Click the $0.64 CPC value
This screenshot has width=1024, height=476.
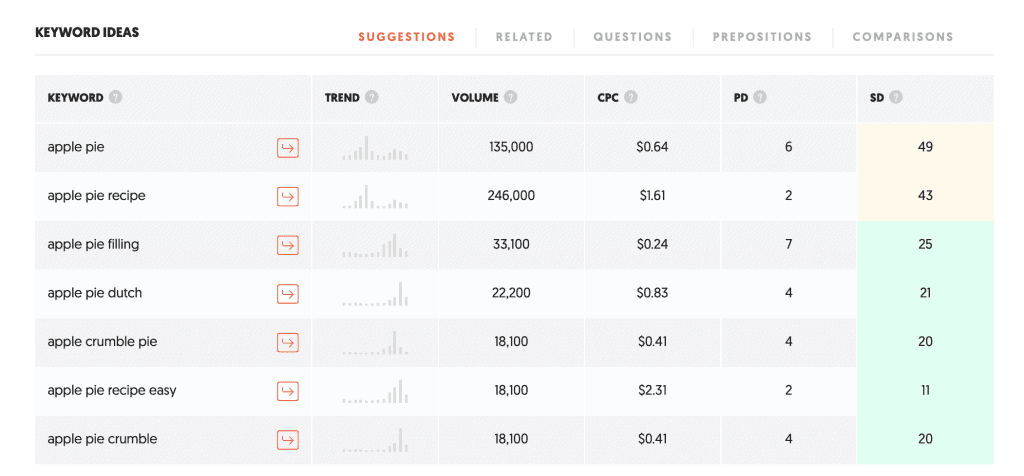(x=652, y=148)
